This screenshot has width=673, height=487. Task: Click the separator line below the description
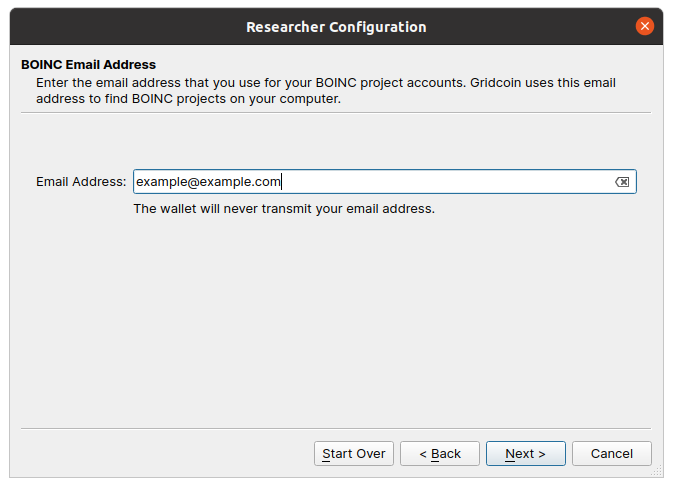(336, 113)
